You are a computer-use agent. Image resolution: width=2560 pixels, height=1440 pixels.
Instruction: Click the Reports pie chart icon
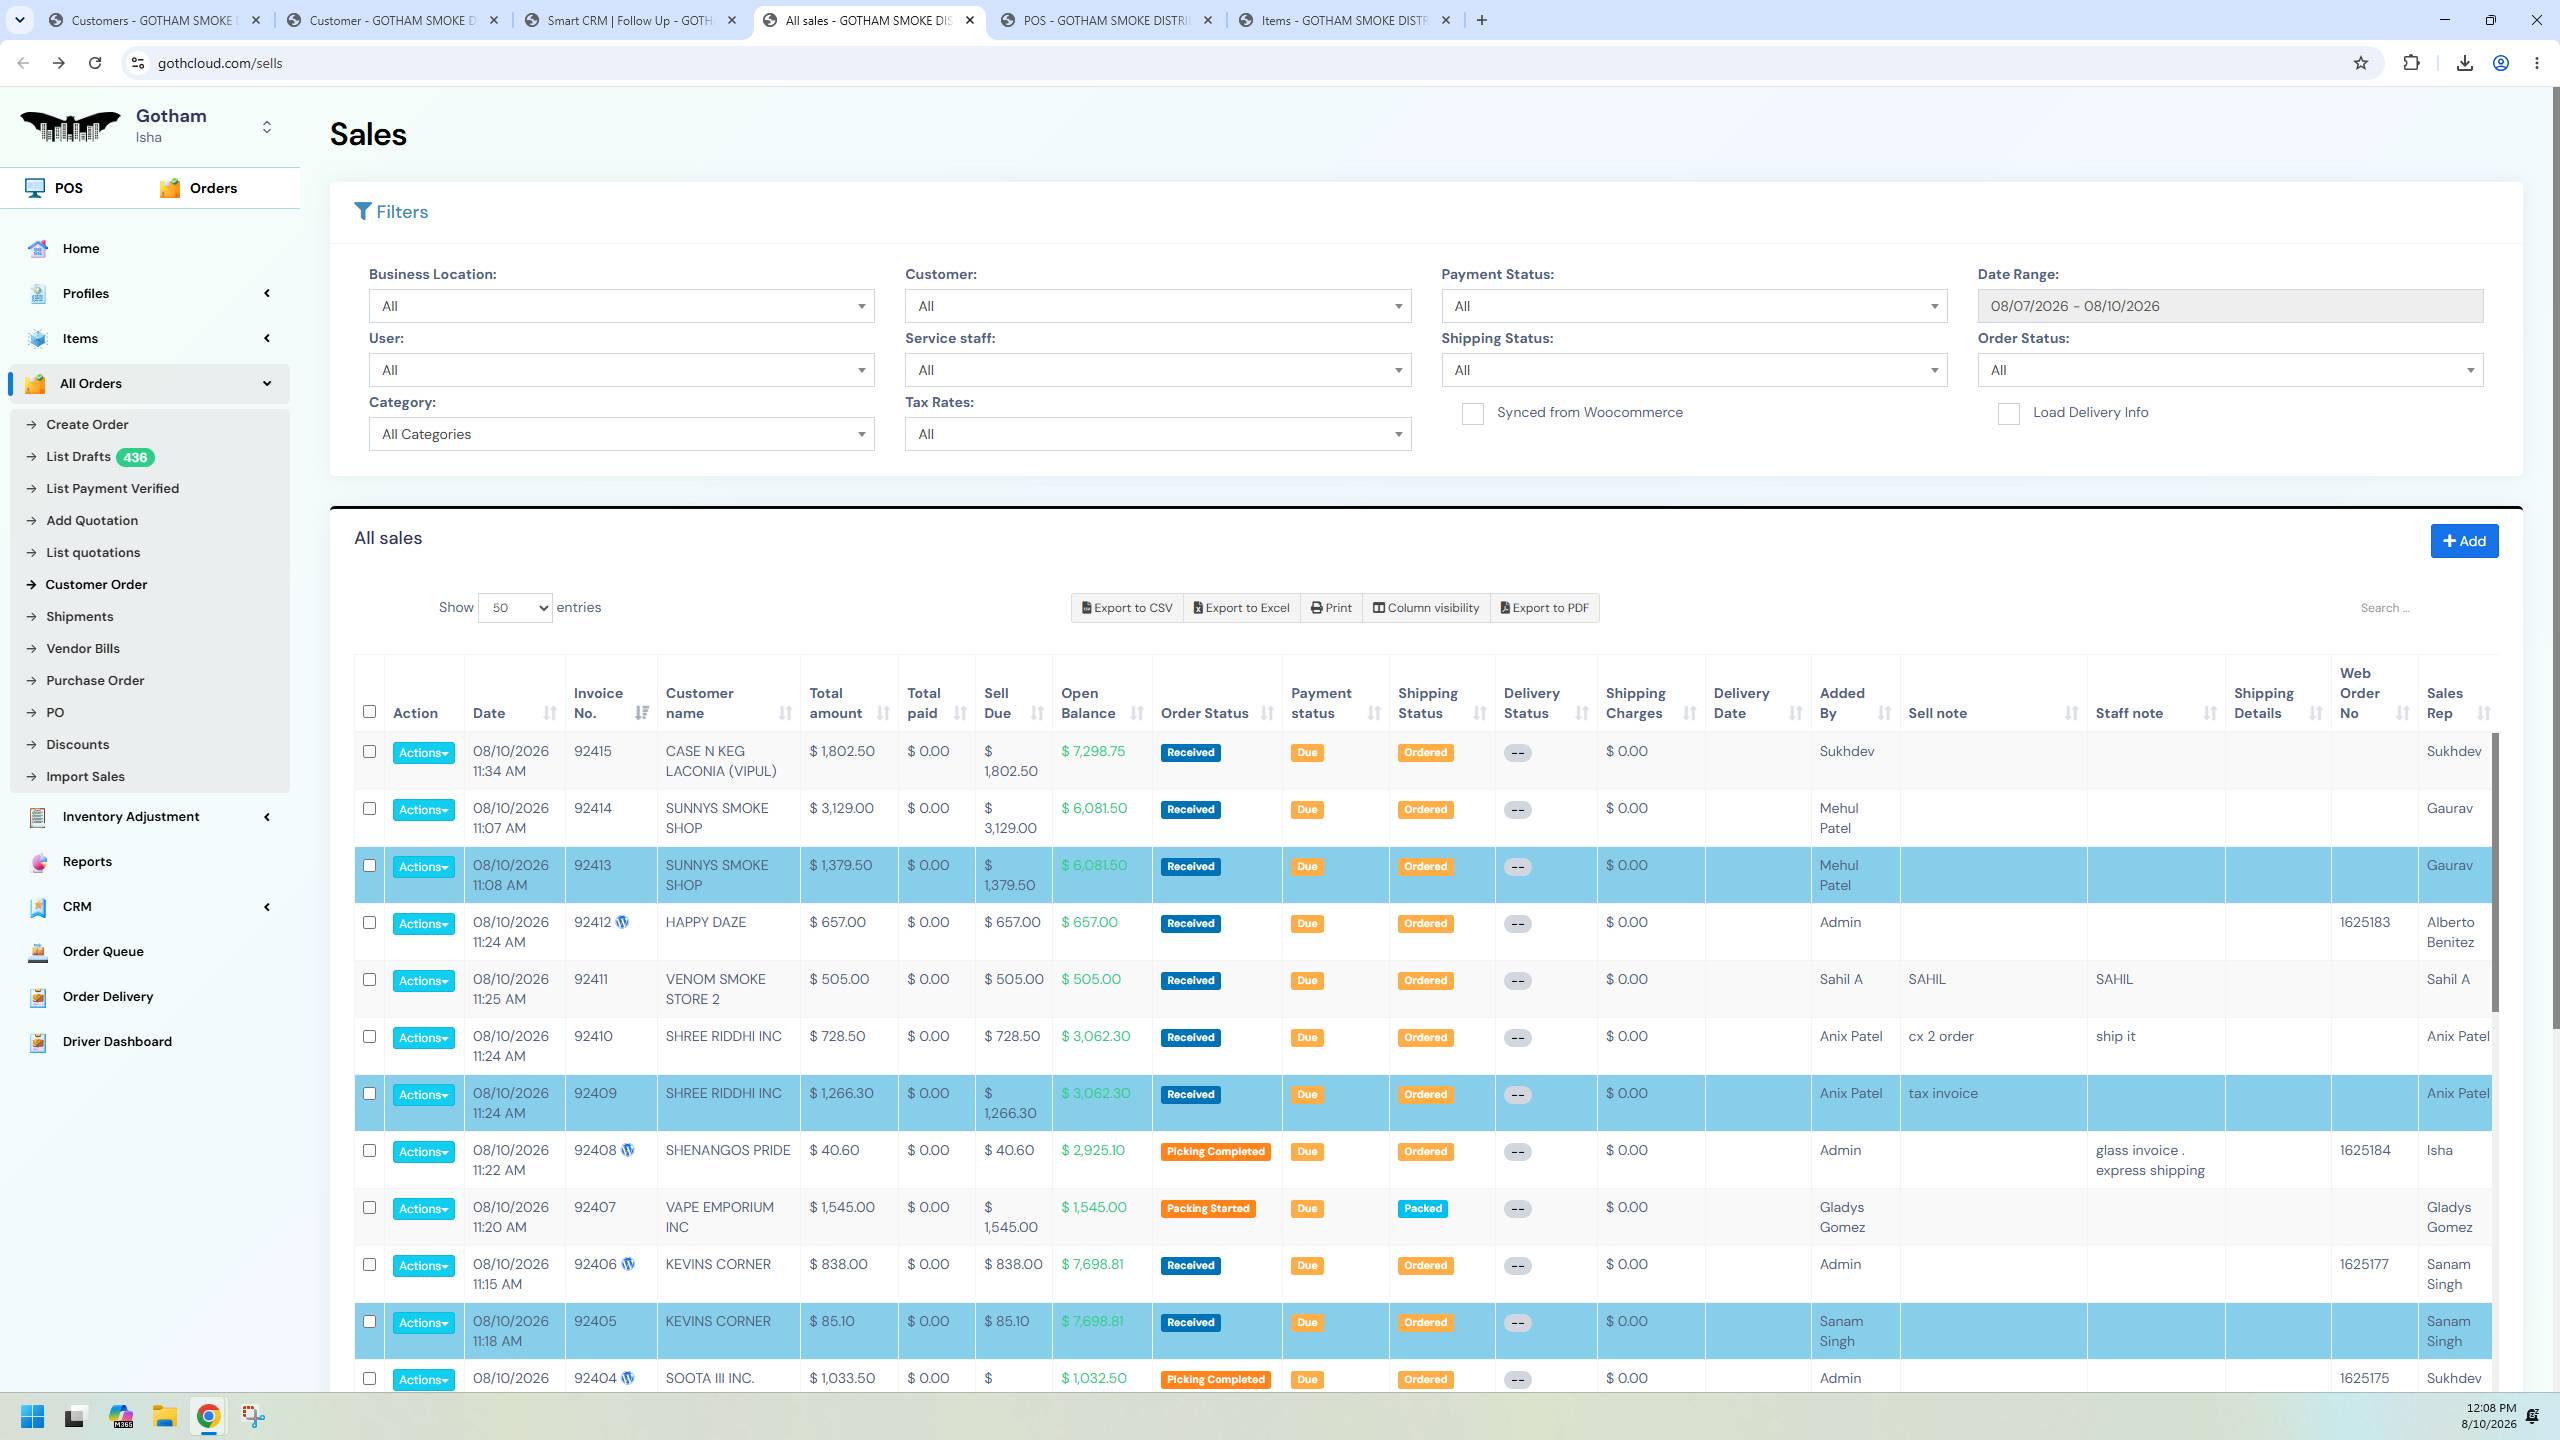tap(38, 862)
